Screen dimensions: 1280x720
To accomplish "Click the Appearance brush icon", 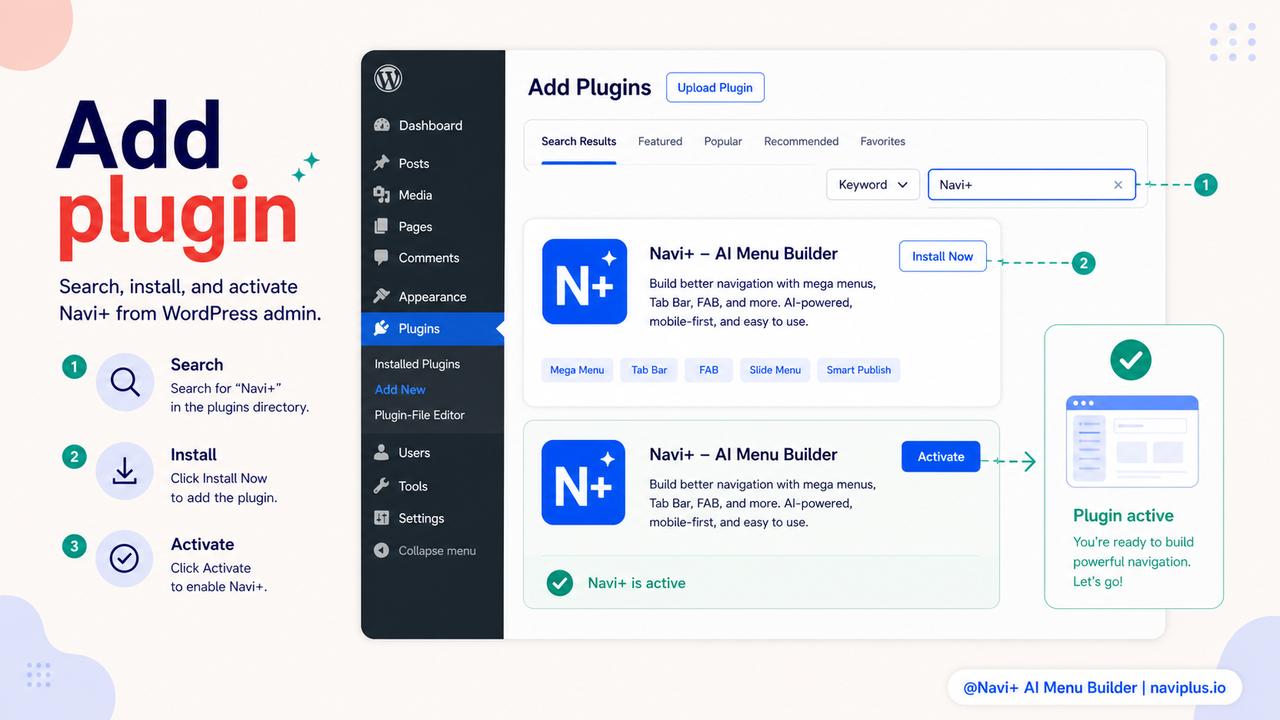I will pos(381,296).
